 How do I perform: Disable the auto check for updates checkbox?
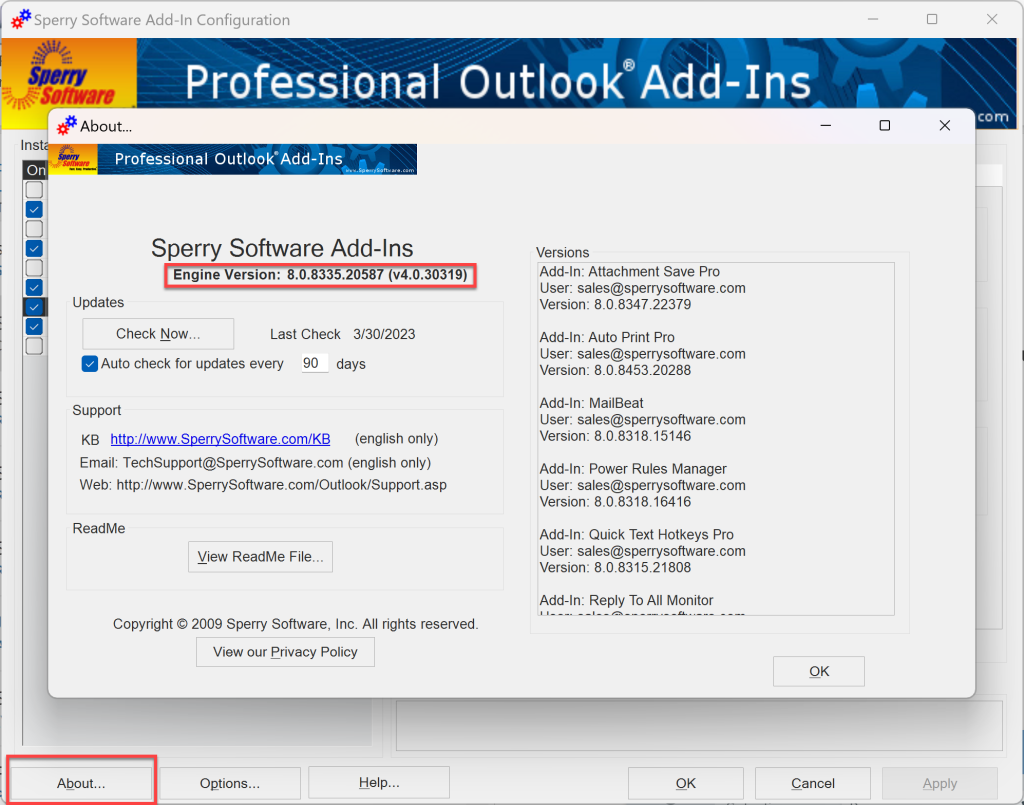(x=89, y=364)
